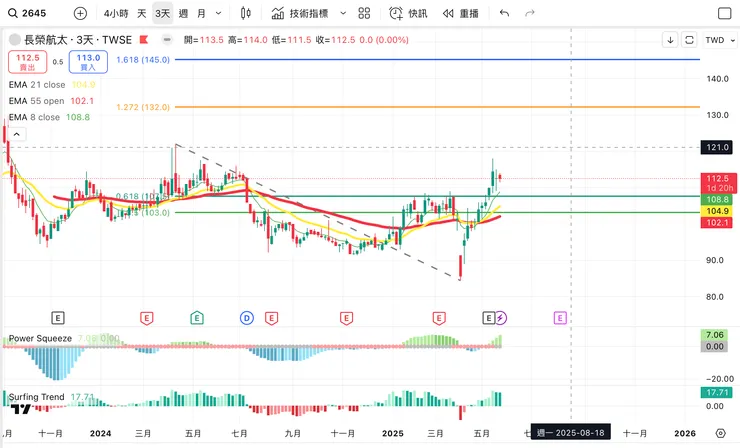Viewport: 740px width, 448px height.
Task: Switch to the 天 daily interval
Action: 142,13
